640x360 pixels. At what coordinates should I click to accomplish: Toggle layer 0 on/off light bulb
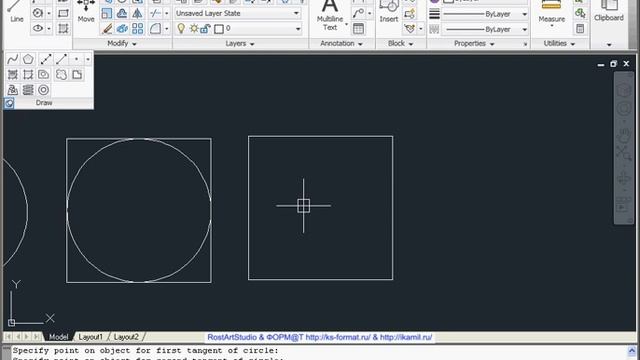pos(181,29)
